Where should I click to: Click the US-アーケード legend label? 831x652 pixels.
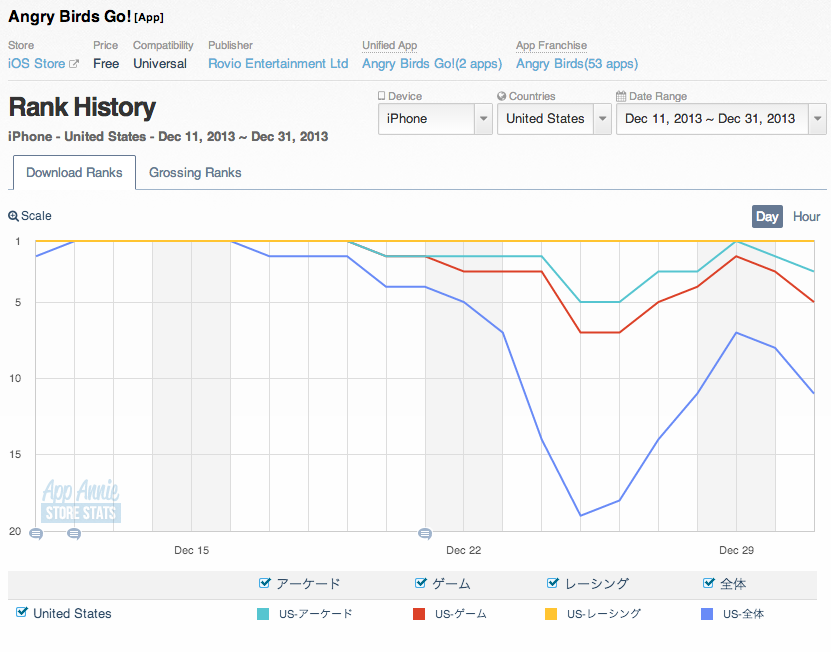click(x=316, y=614)
